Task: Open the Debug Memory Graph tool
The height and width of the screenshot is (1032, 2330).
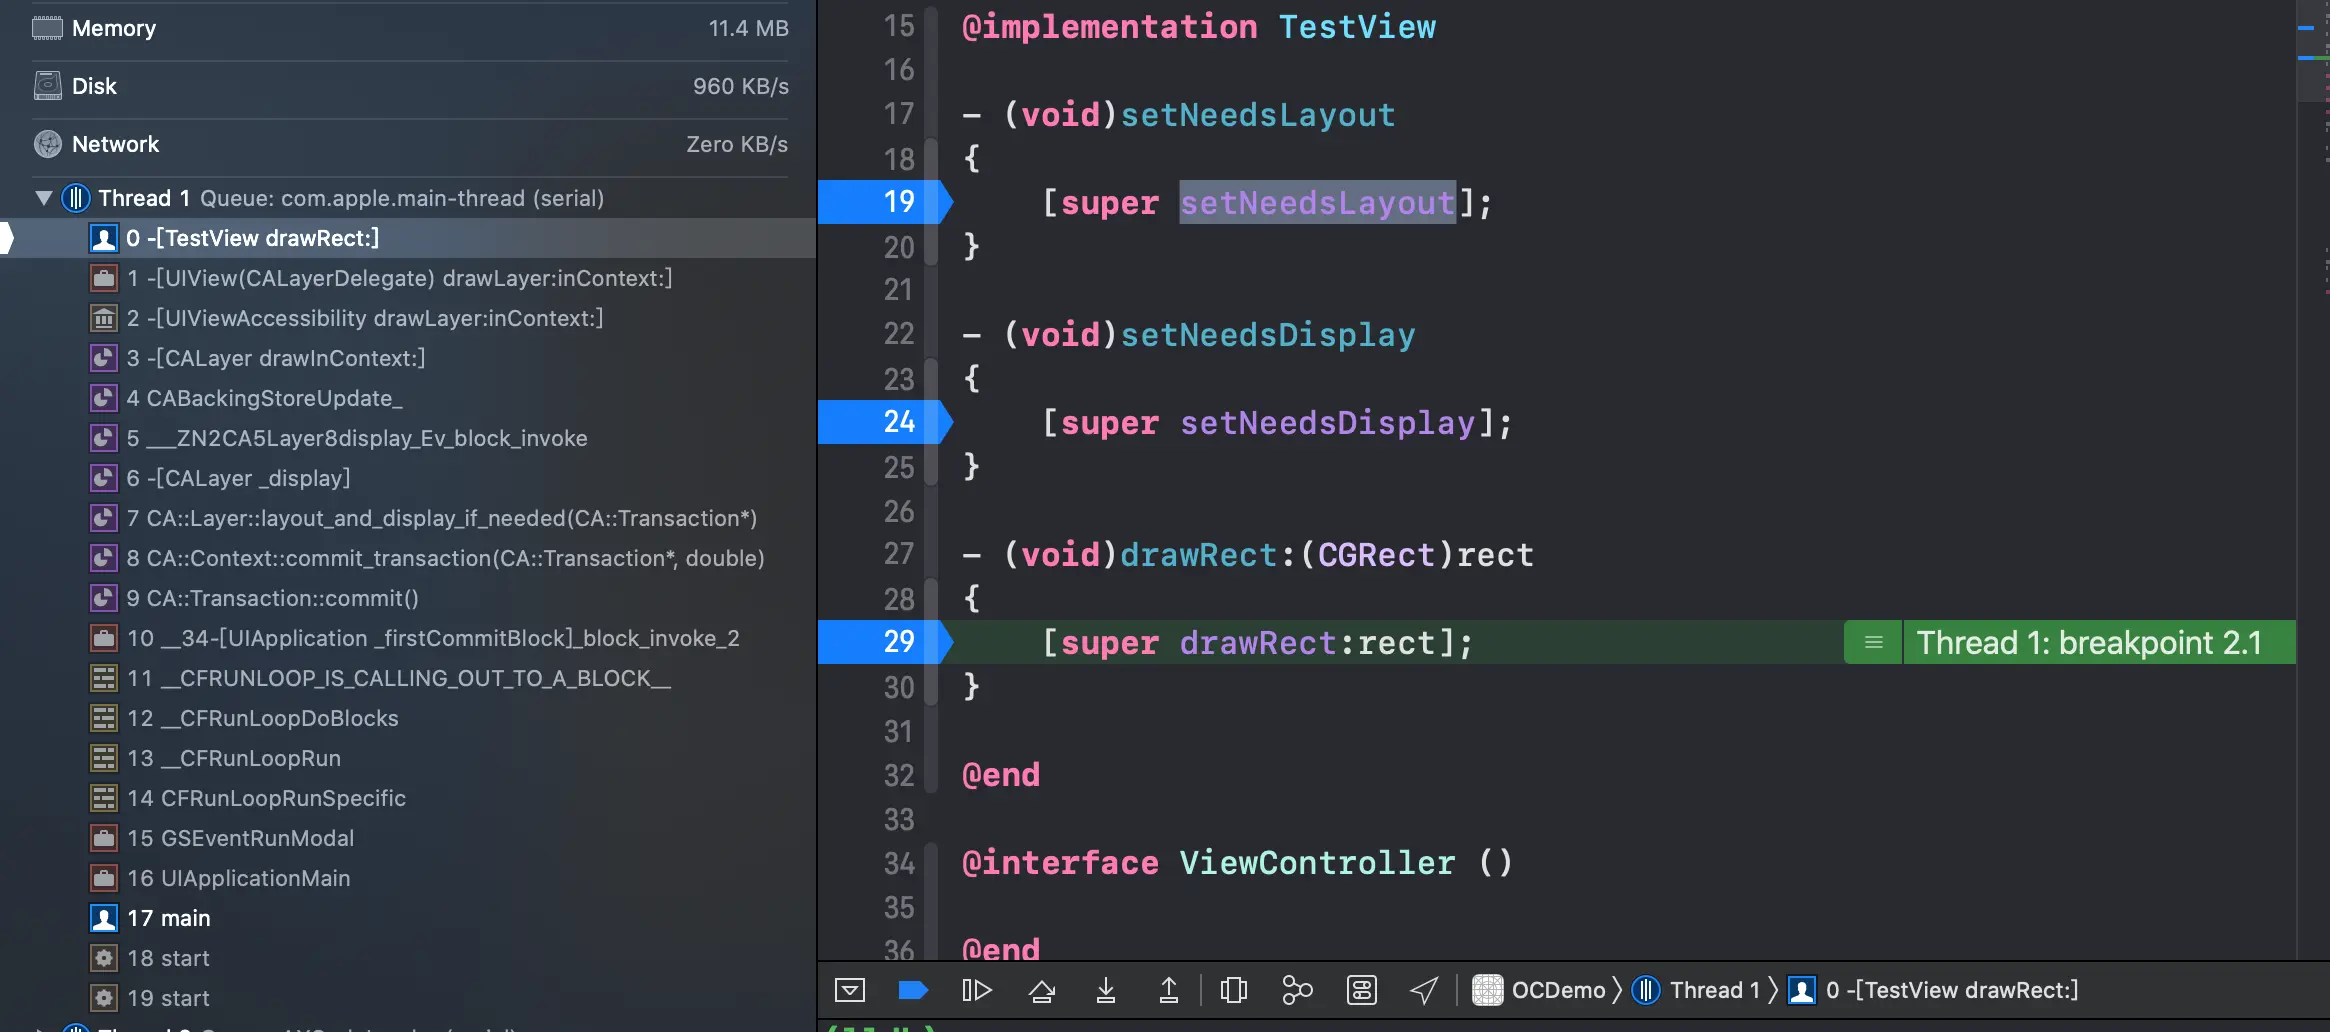Action: tap(1297, 990)
